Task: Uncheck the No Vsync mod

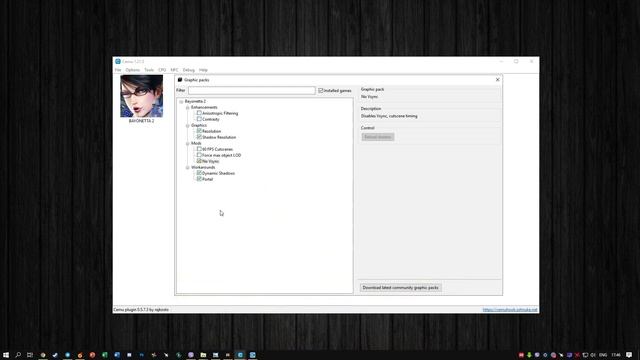Action: point(199,161)
